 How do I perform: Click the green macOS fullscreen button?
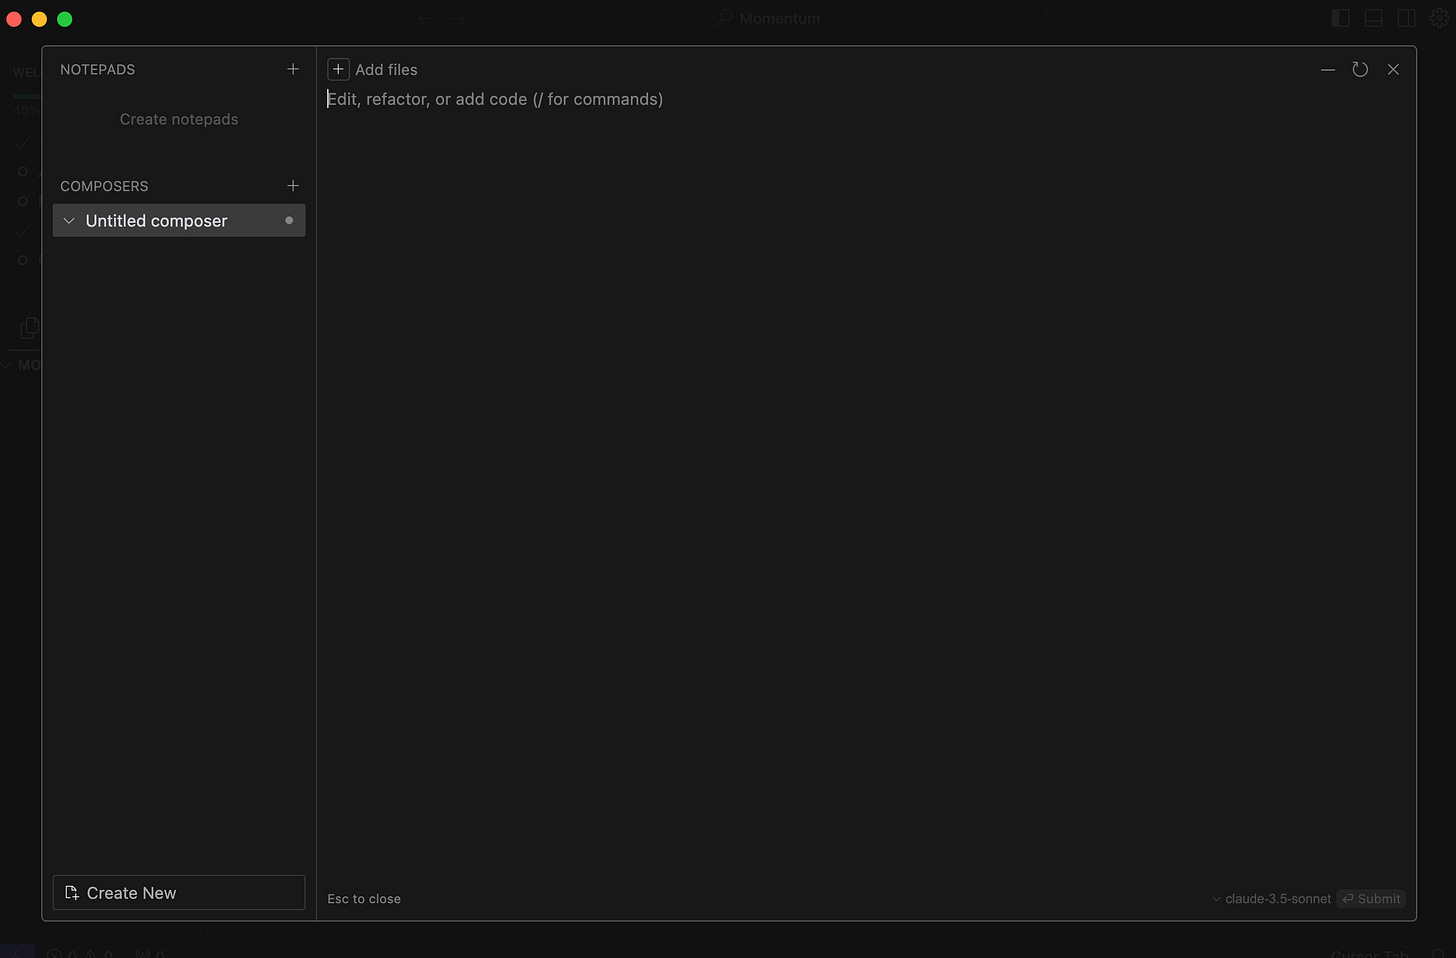[x=65, y=19]
